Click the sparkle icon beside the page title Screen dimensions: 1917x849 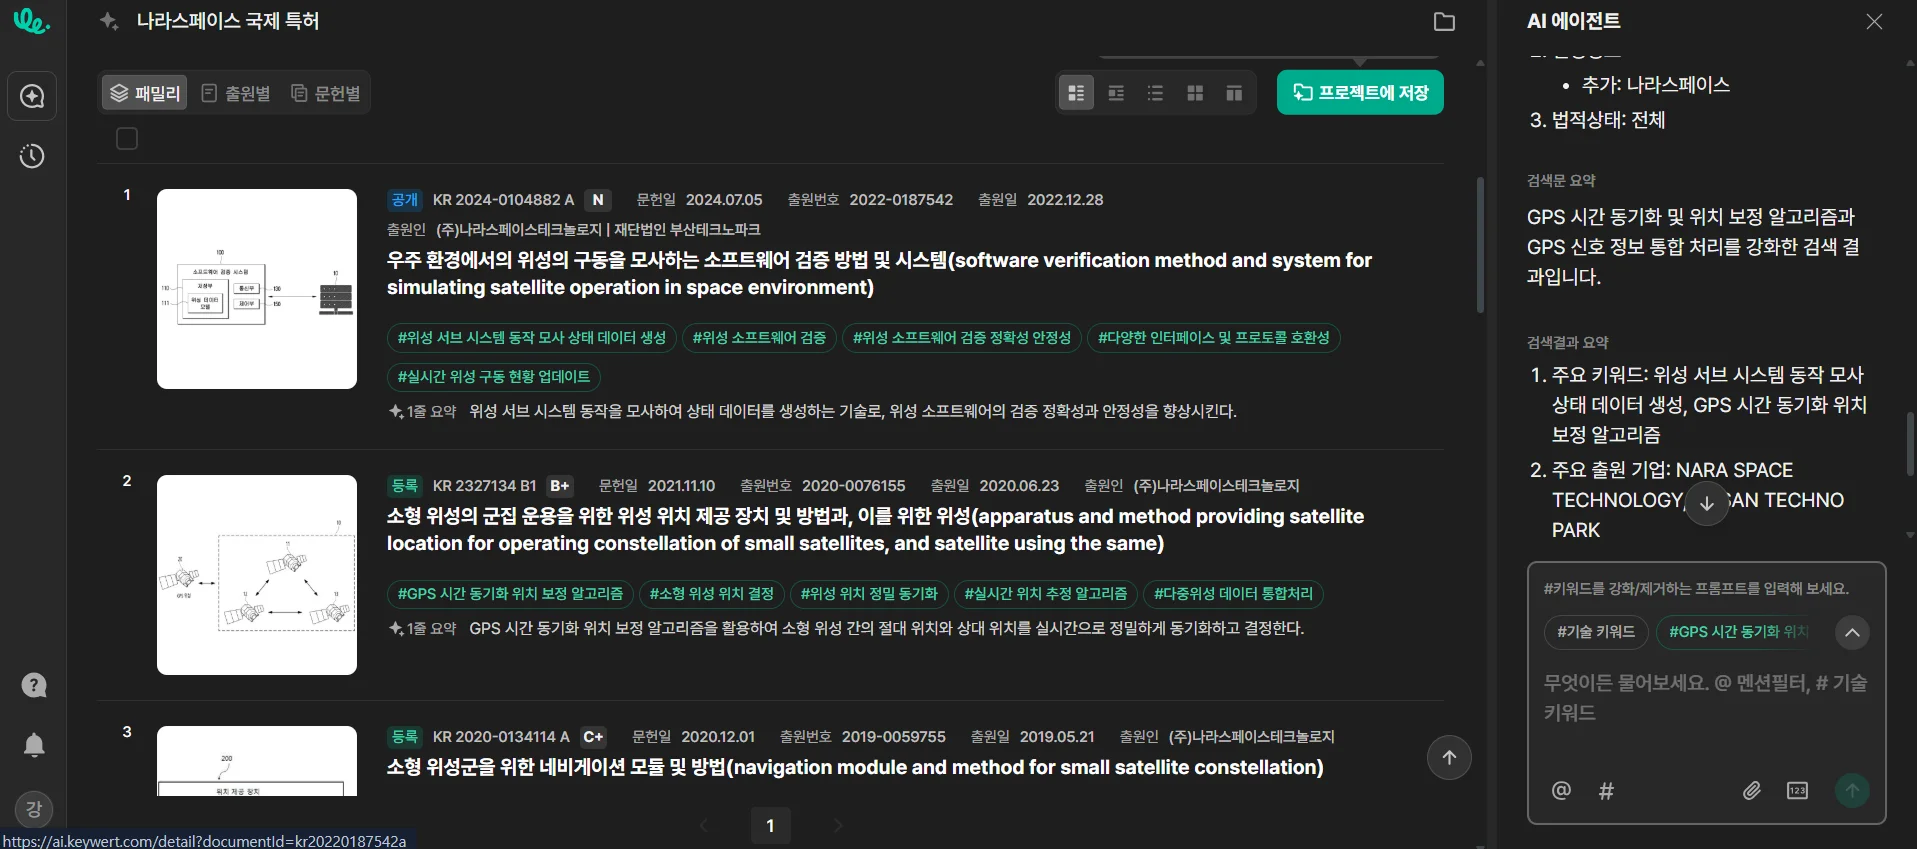[109, 21]
